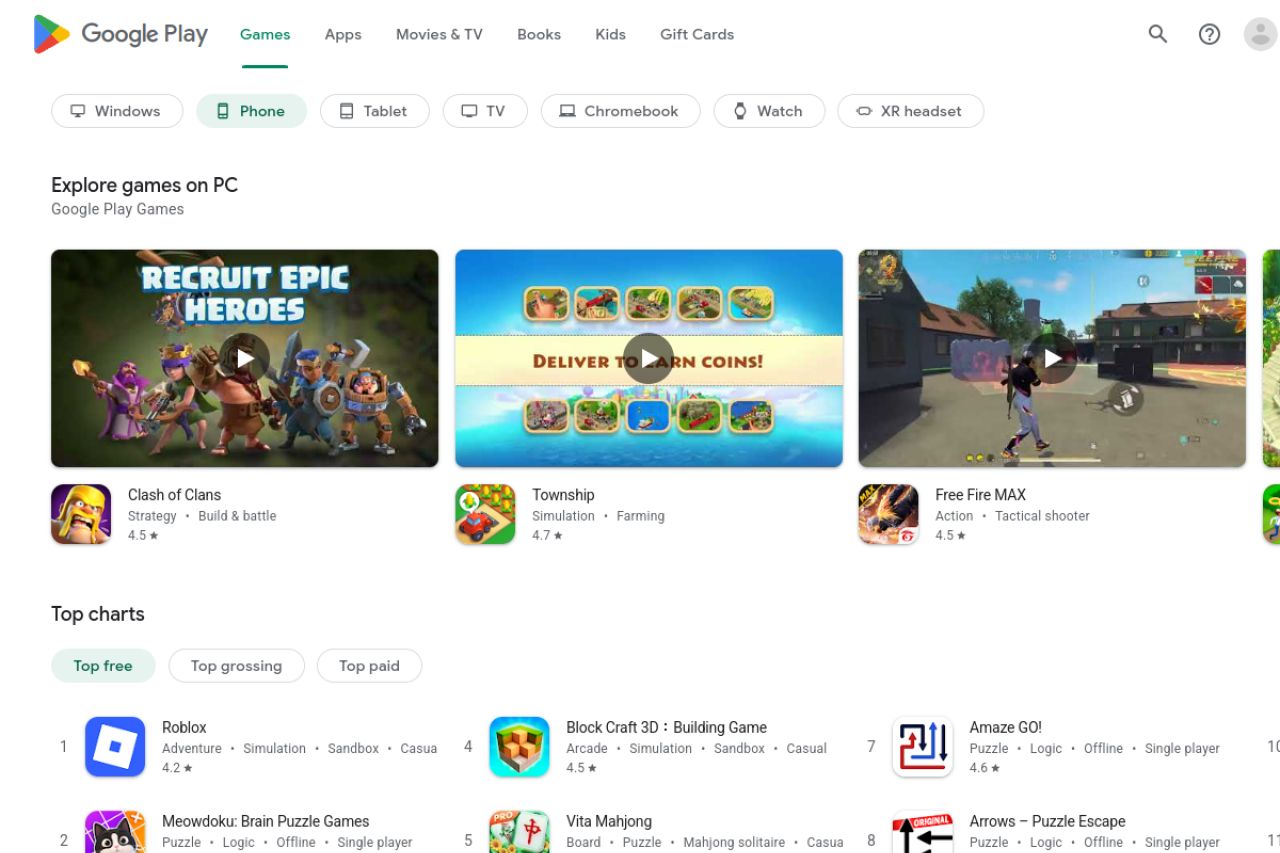
Task: Open the Township app icon
Action: click(485, 514)
